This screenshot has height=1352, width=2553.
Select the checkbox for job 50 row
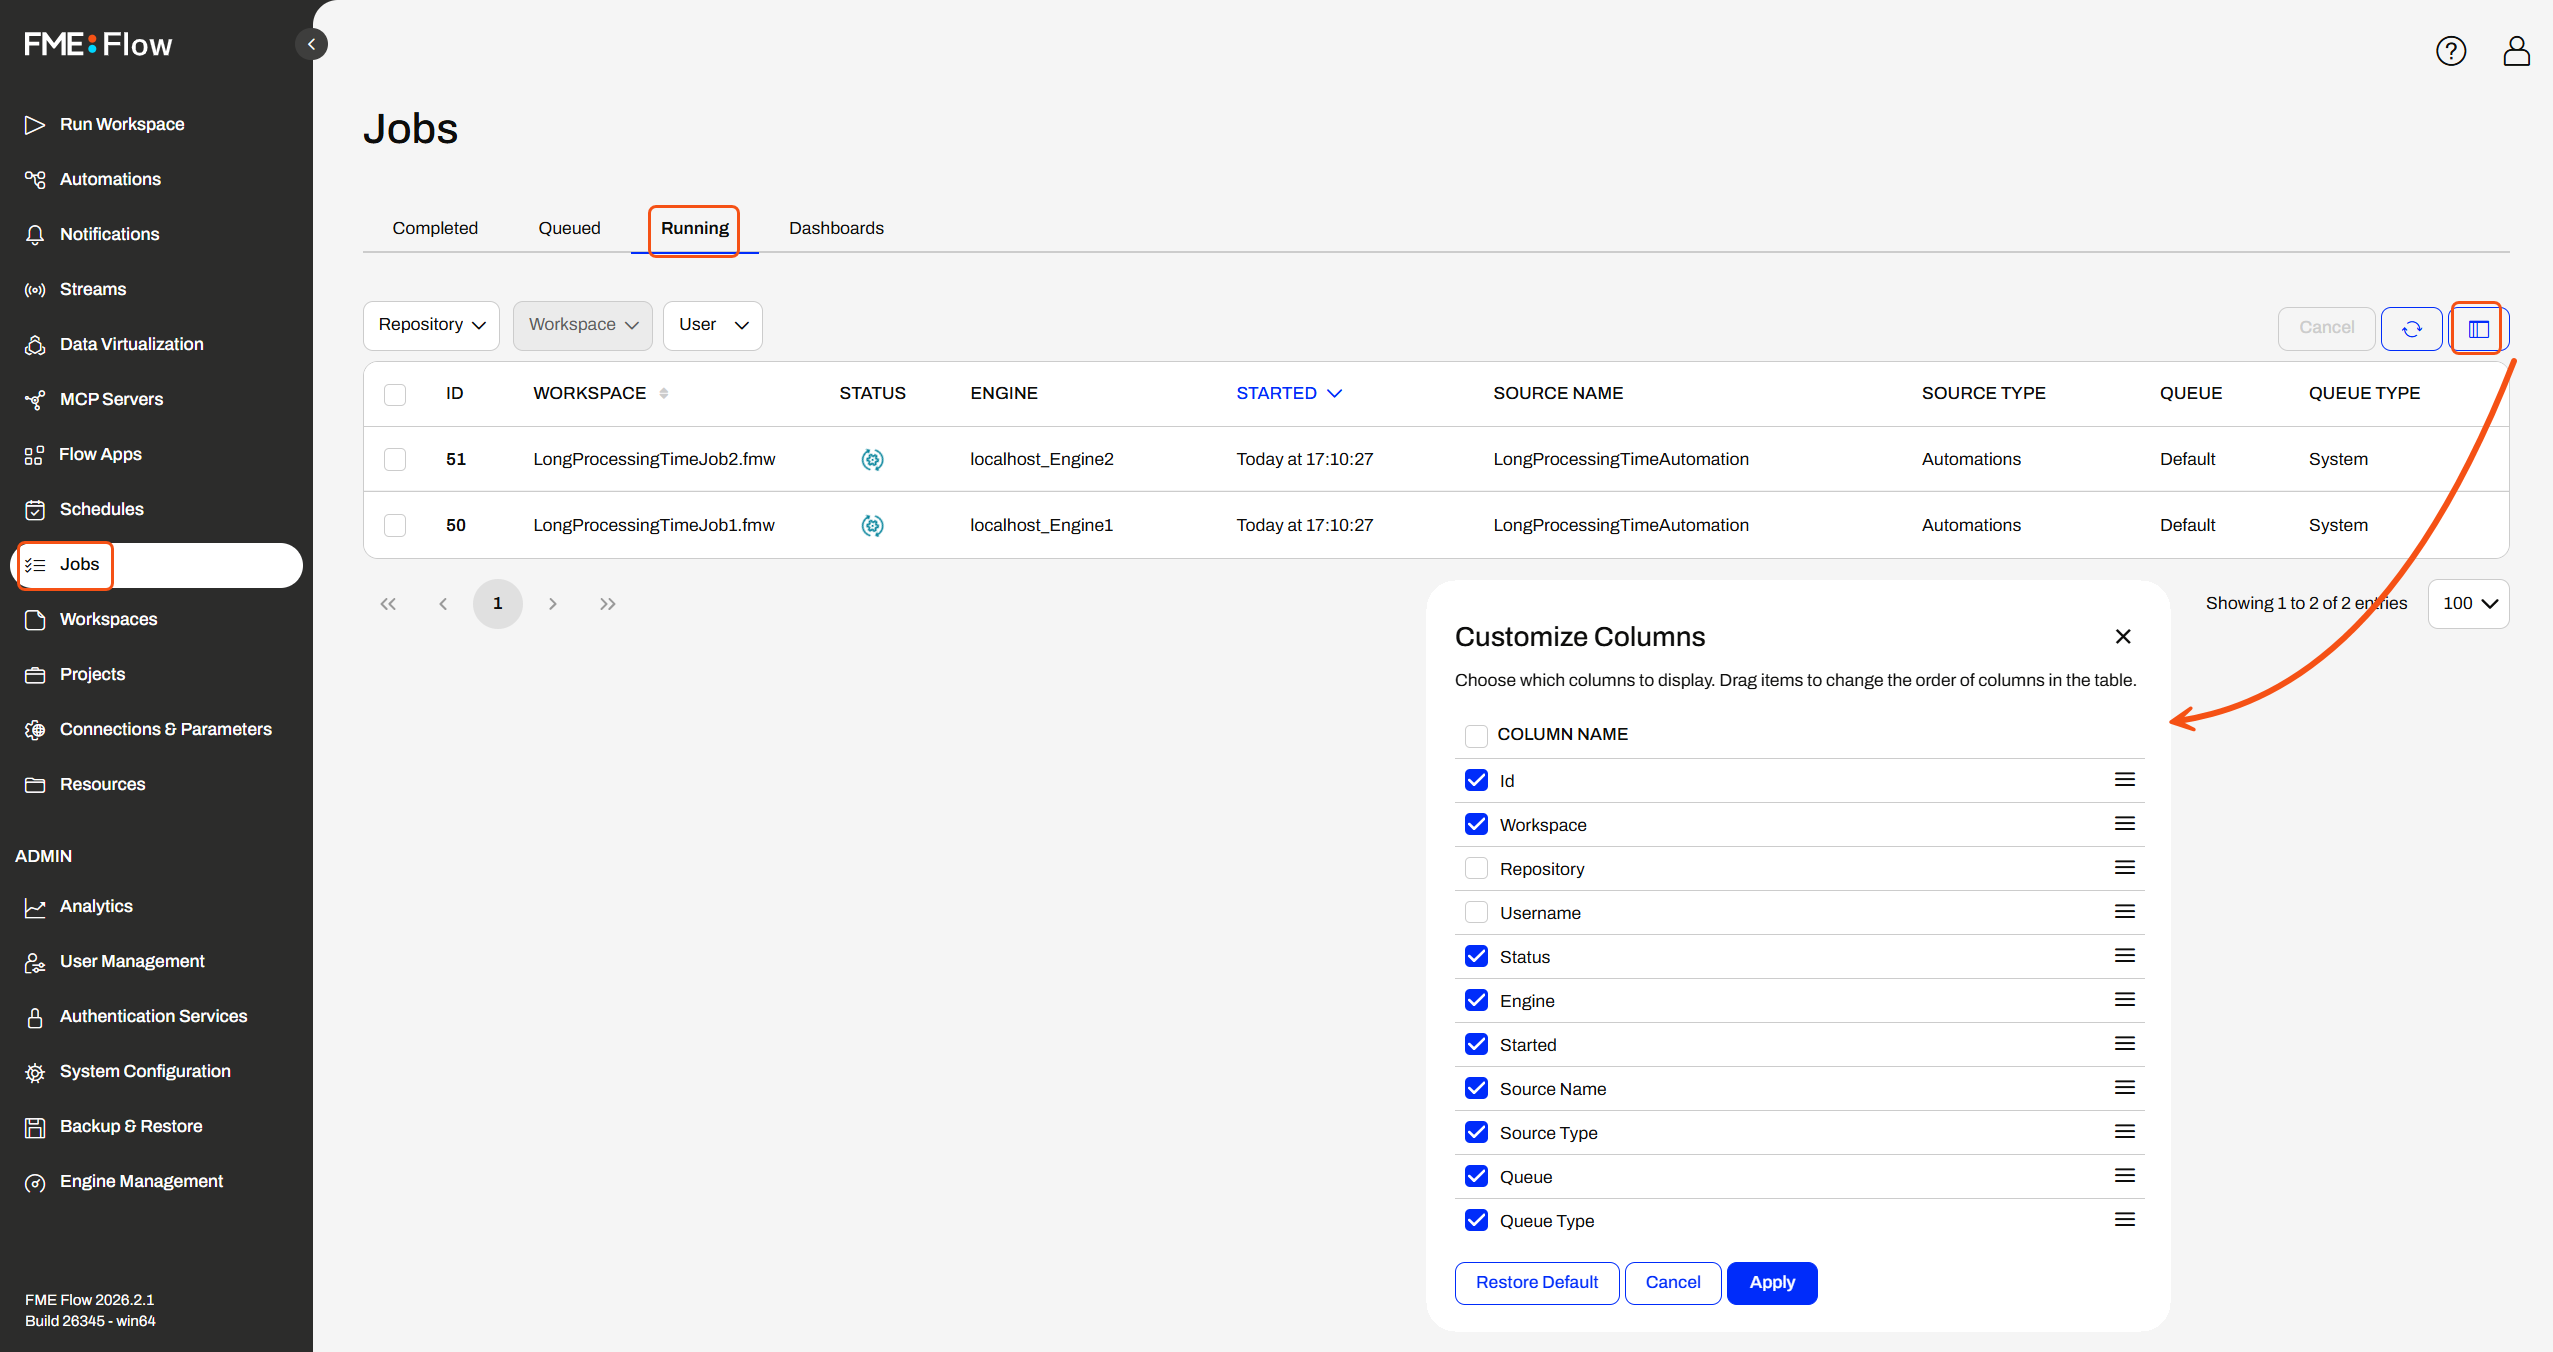(395, 525)
